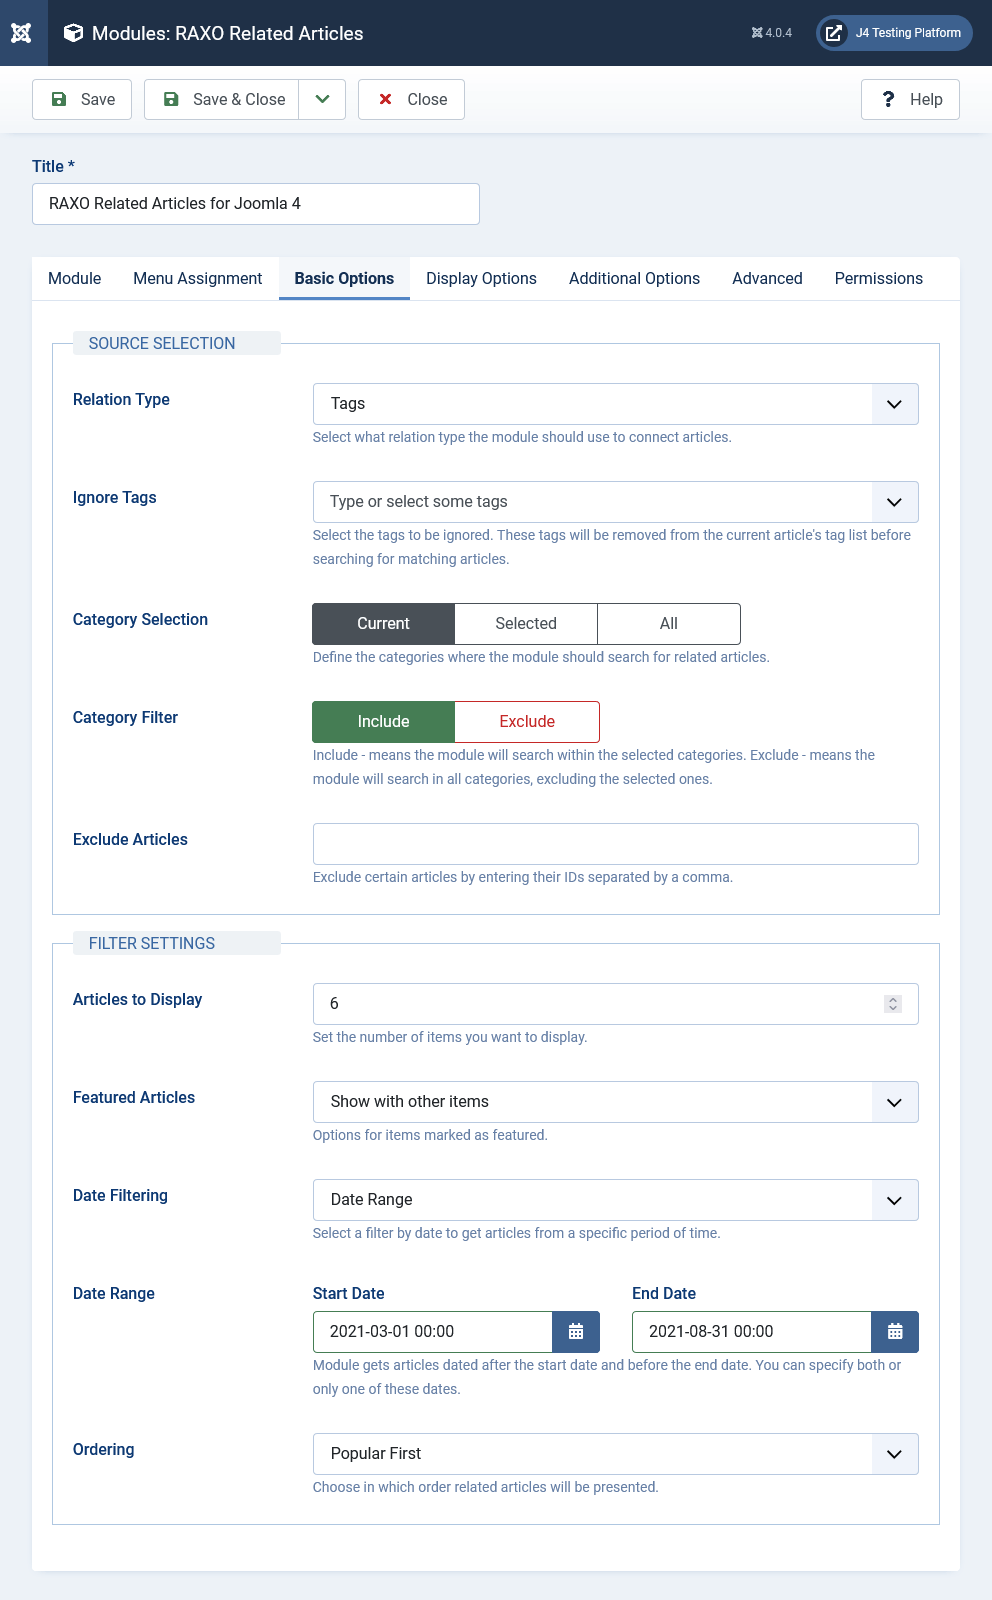The width and height of the screenshot is (992, 1600).
Task: Switch to the Module tab
Action: pos(75,278)
